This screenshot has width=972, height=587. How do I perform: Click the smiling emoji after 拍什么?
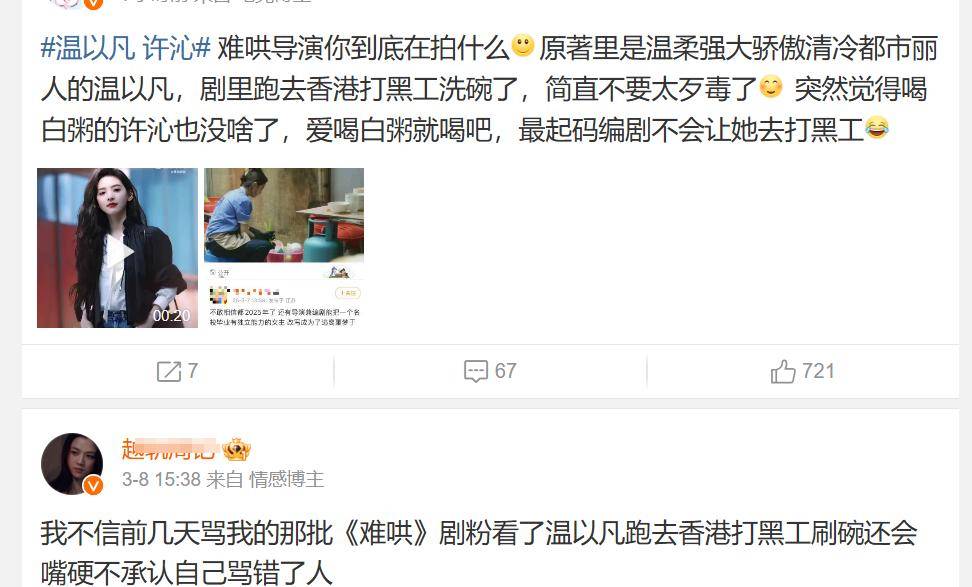(523, 45)
